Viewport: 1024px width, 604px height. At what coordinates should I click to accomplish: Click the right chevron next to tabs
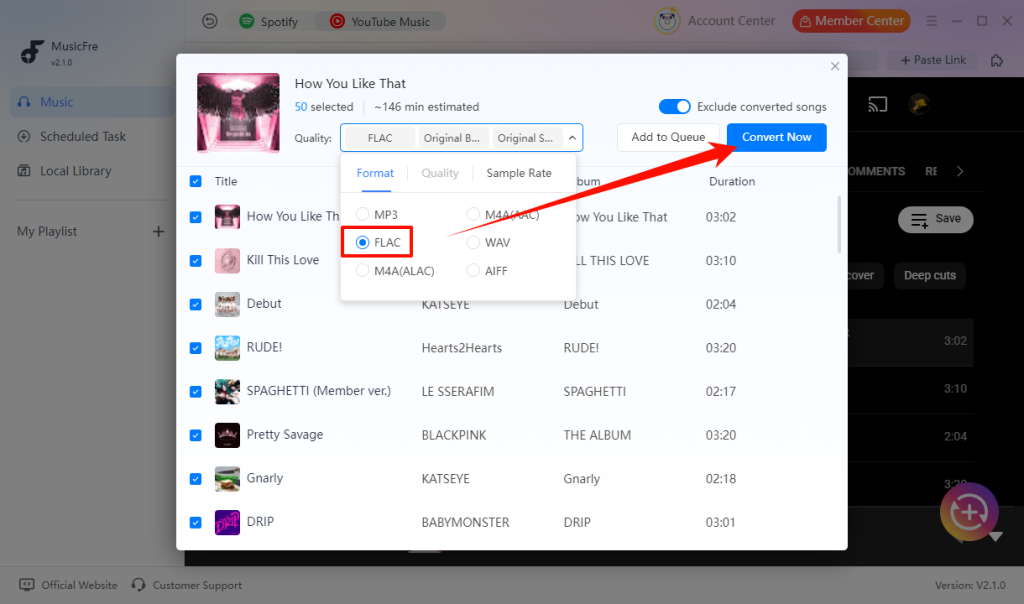click(960, 171)
